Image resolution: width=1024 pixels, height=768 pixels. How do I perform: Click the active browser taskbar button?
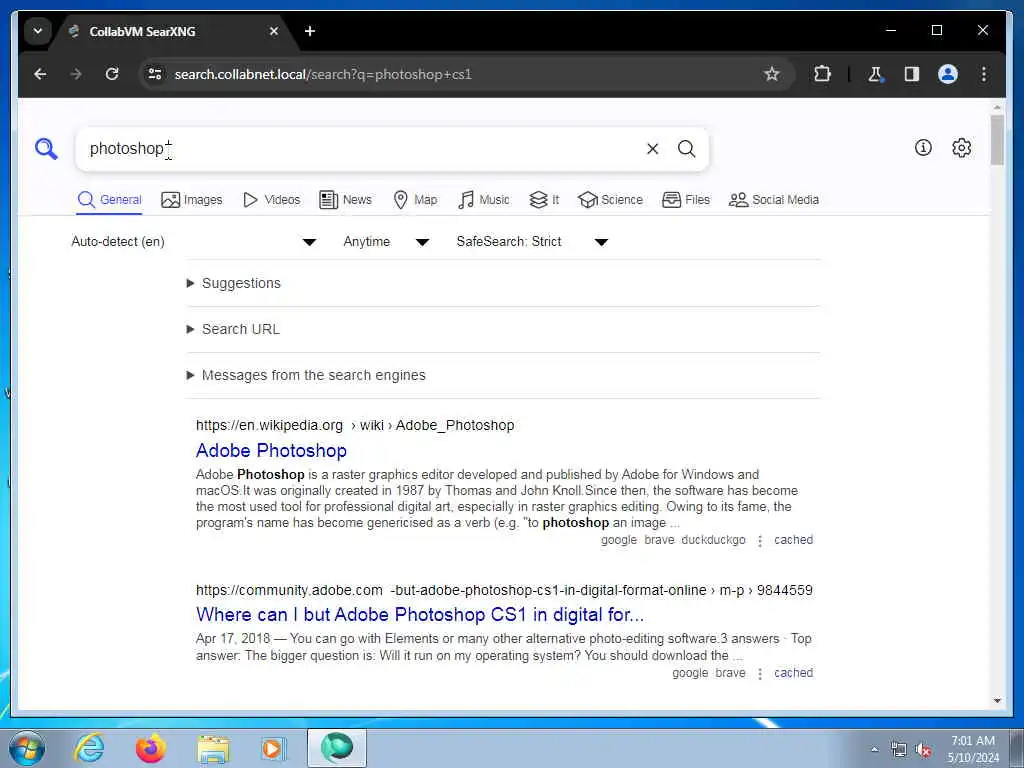337,748
